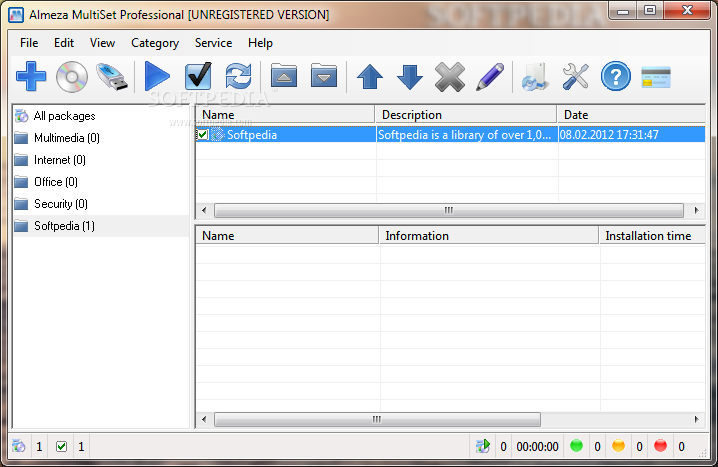Screen dimensions: 718x467
Task: Sort packages by Date column header
Action: click(x=631, y=115)
